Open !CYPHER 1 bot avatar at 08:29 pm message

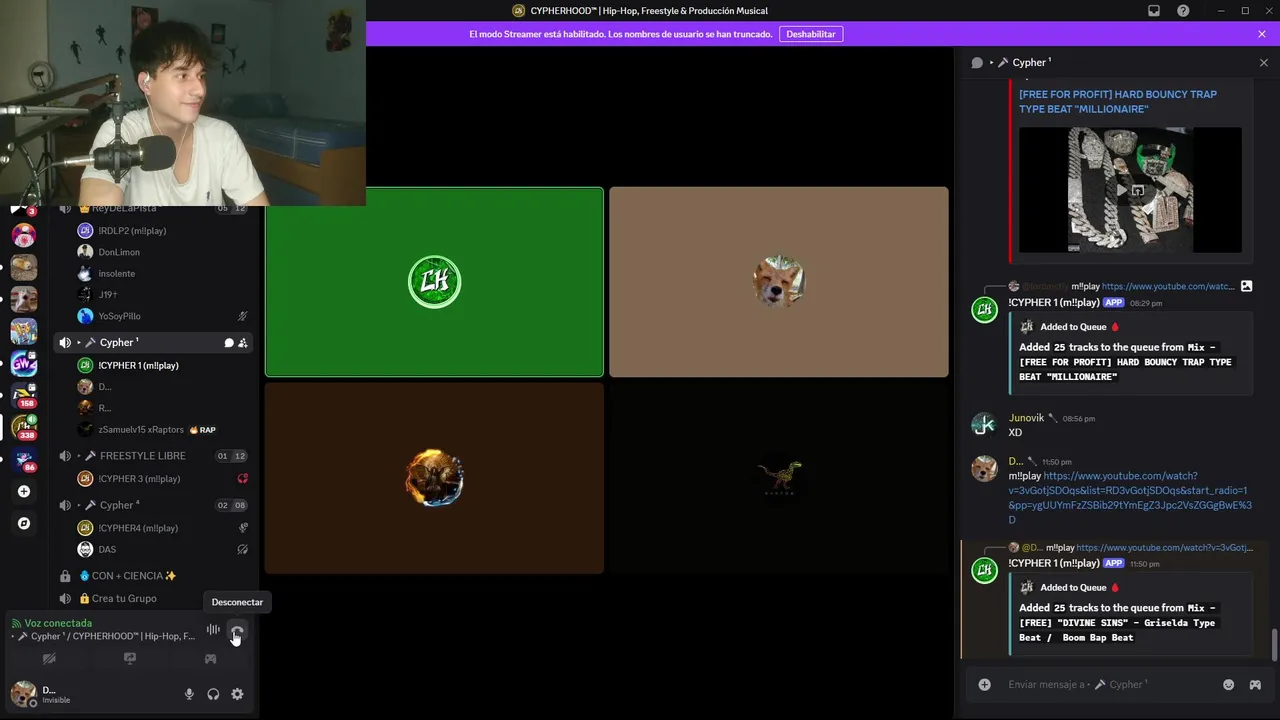coord(985,309)
